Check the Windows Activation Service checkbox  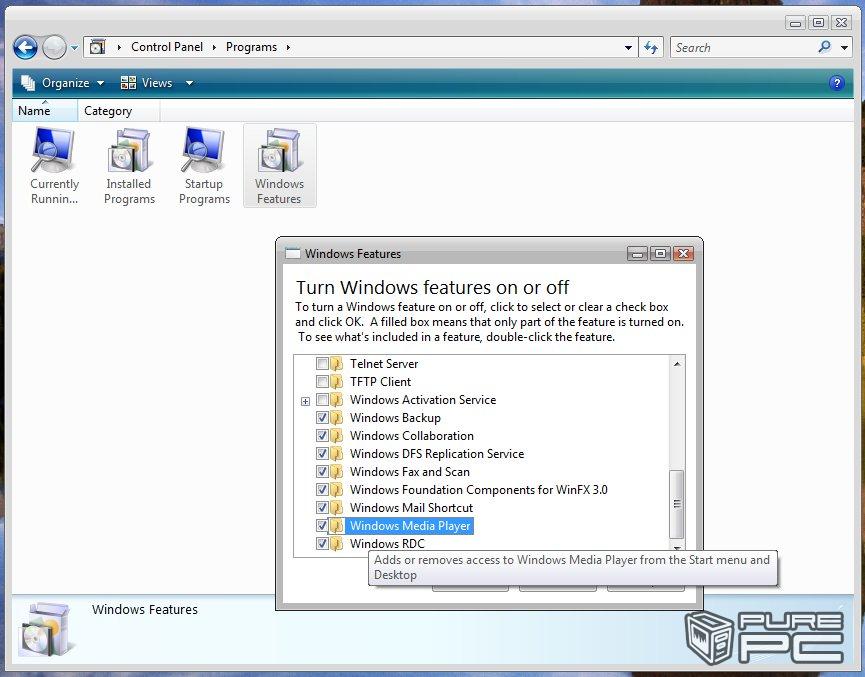coord(322,400)
